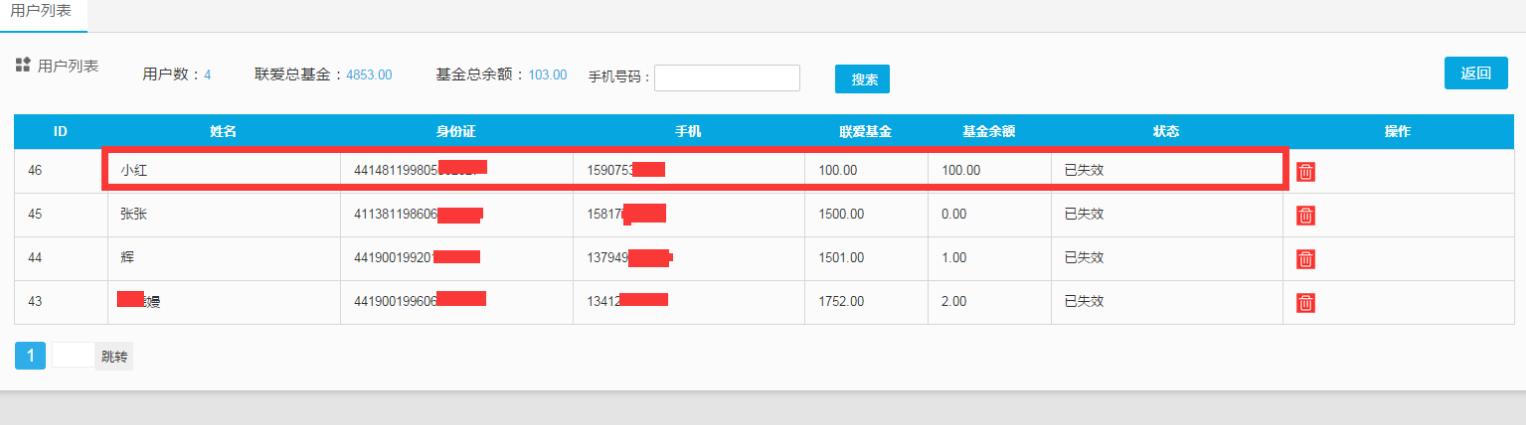The height and width of the screenshot is (425, 1526).
Task: Click the trash icon for user ID 46
Action: (x=1305, y=171)
